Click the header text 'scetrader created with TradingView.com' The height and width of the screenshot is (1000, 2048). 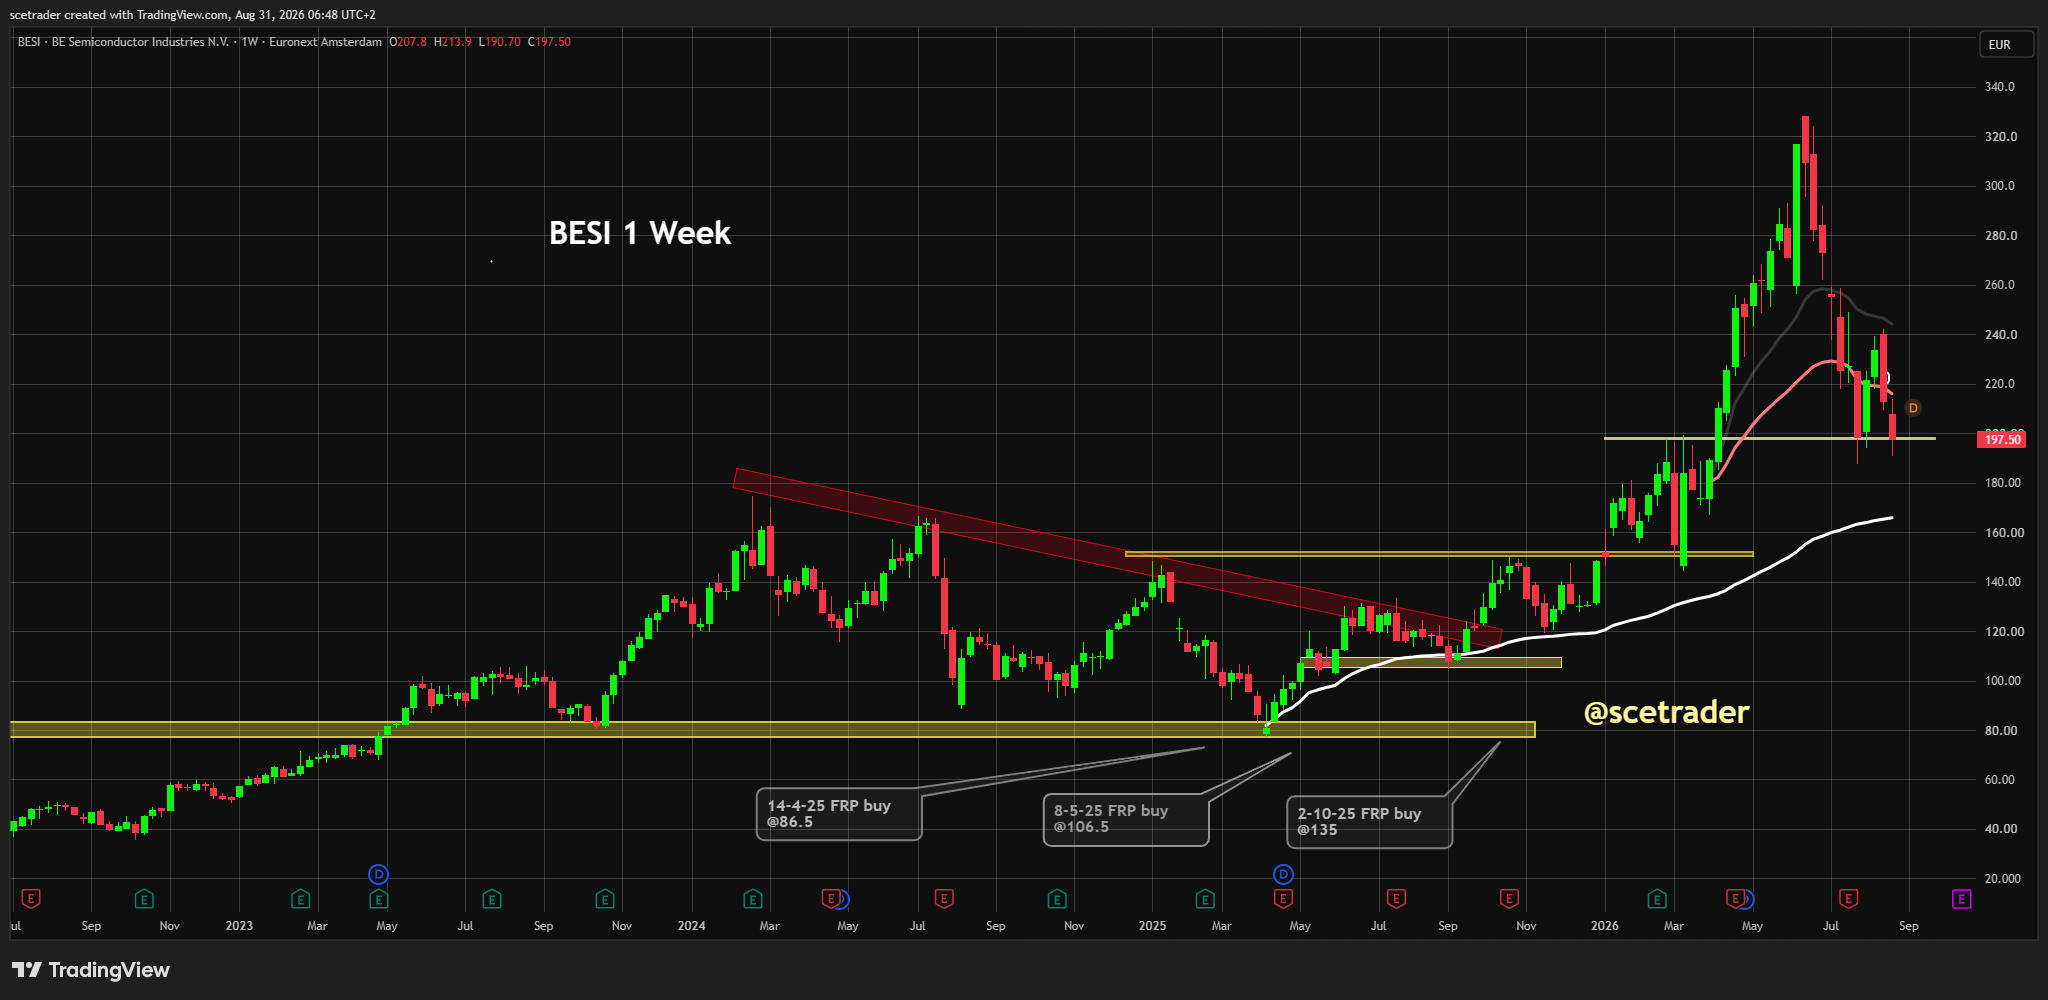tap(119, 15)
